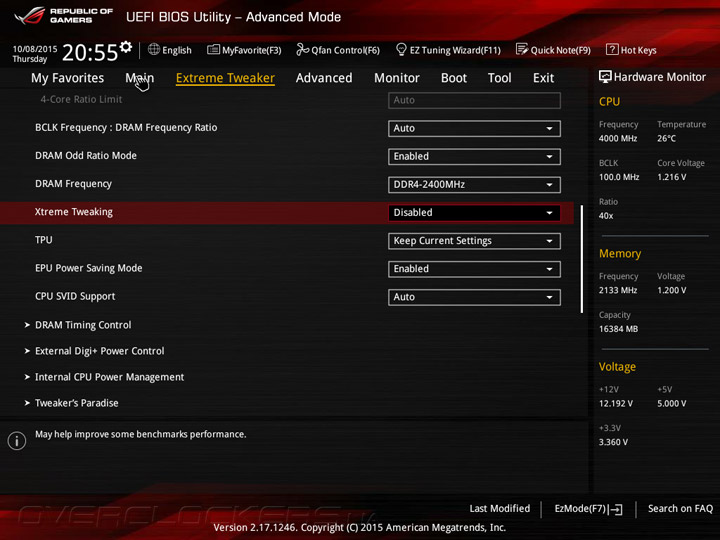Click +3.3V reading 3.360 V

tap(613, 442)
